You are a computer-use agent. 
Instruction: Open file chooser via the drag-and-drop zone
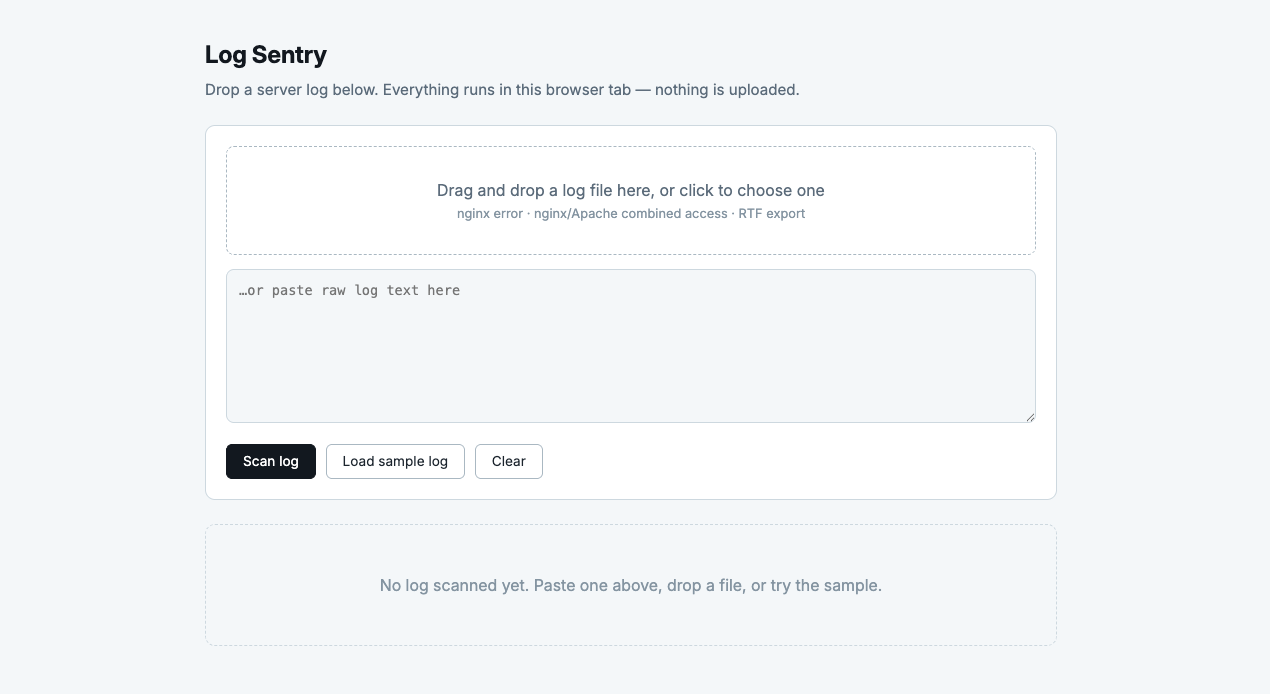pos(631,200)
